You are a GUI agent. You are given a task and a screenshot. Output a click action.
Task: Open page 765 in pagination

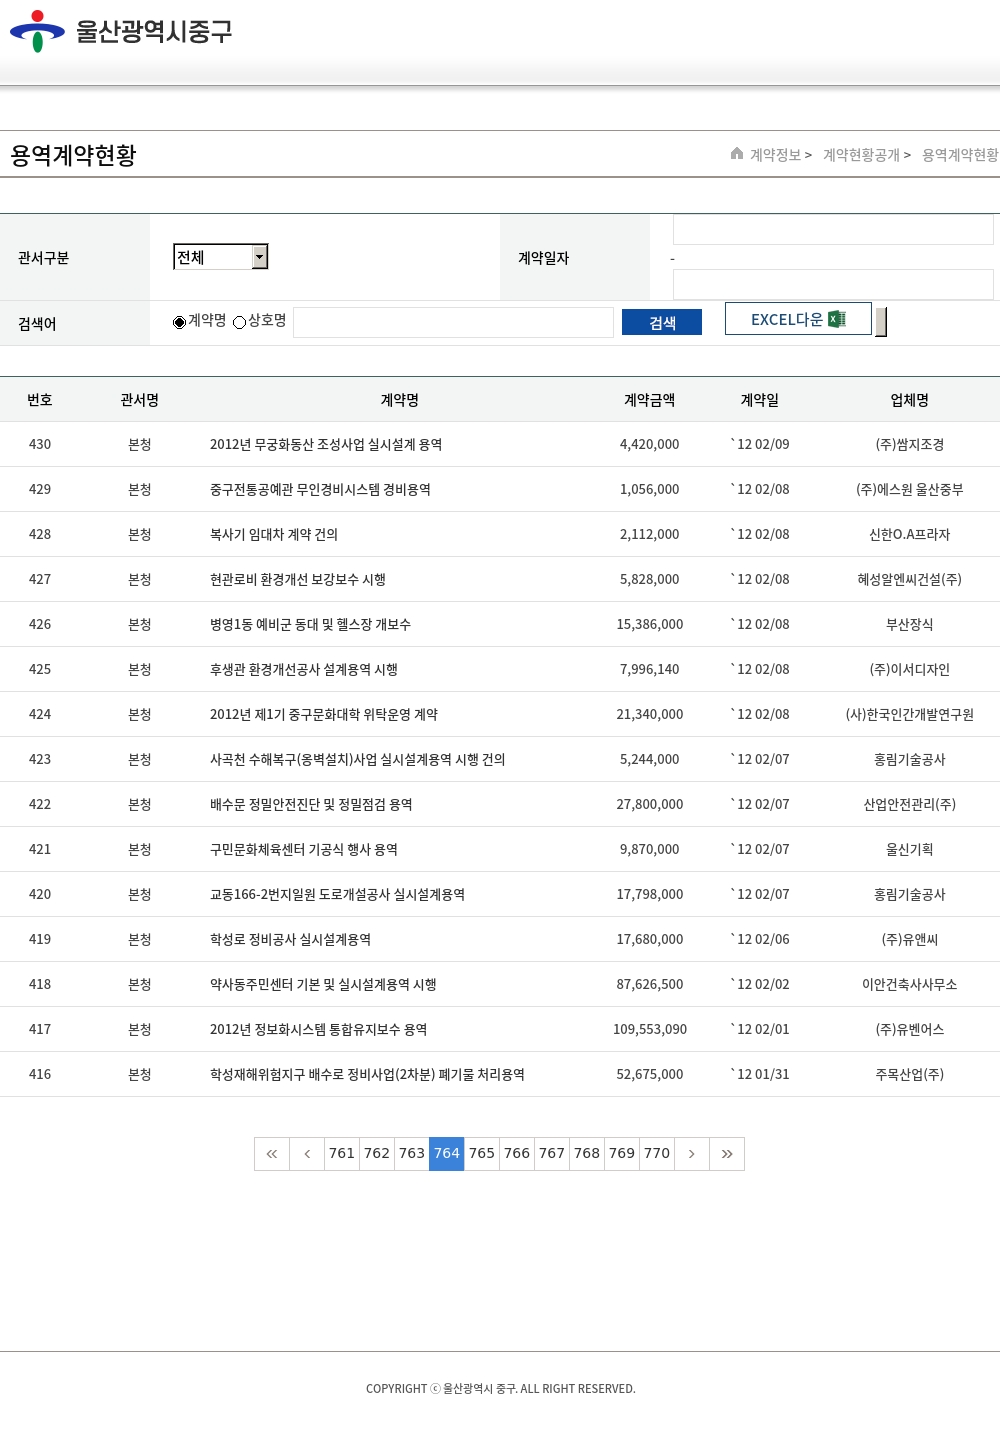point(482,1154)
